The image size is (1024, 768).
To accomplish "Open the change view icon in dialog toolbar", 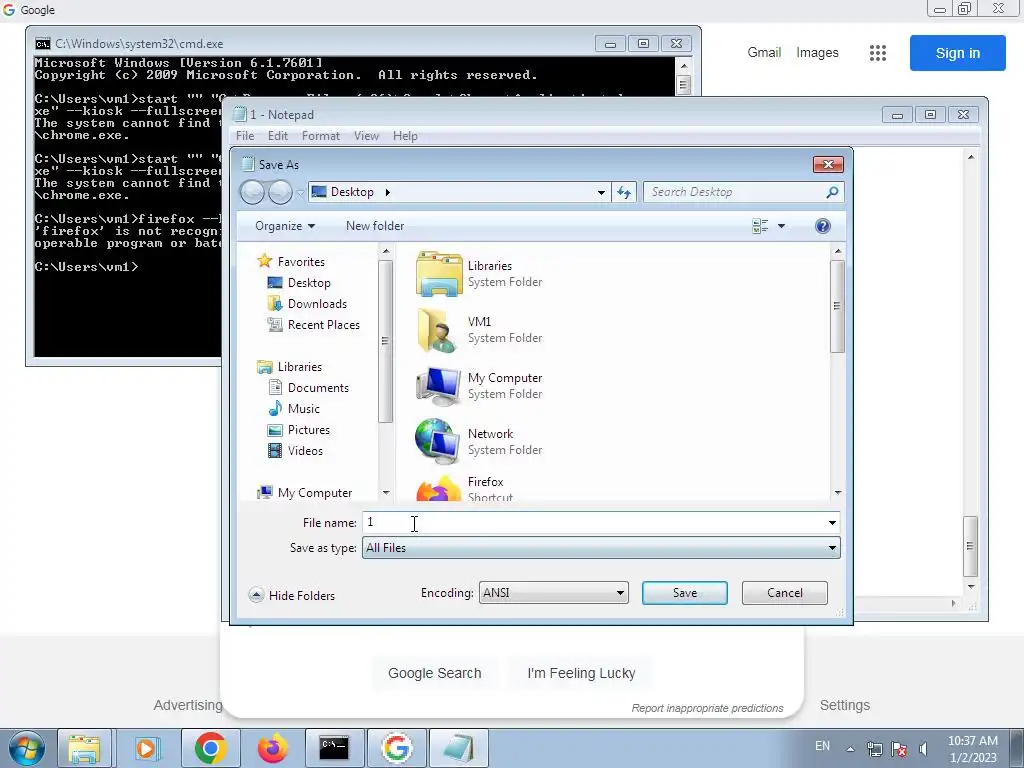I will coord(760,226).
